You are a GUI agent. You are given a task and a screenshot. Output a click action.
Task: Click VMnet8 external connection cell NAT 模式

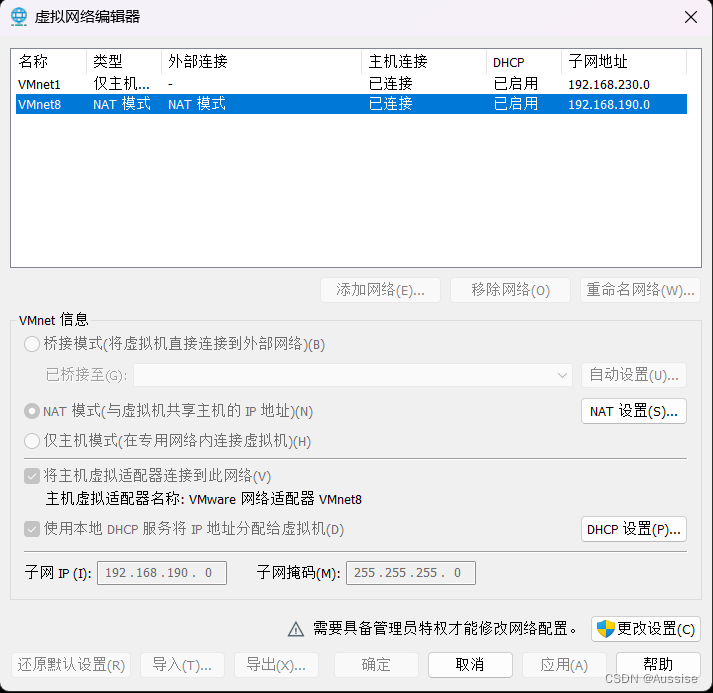coord(197,104)
